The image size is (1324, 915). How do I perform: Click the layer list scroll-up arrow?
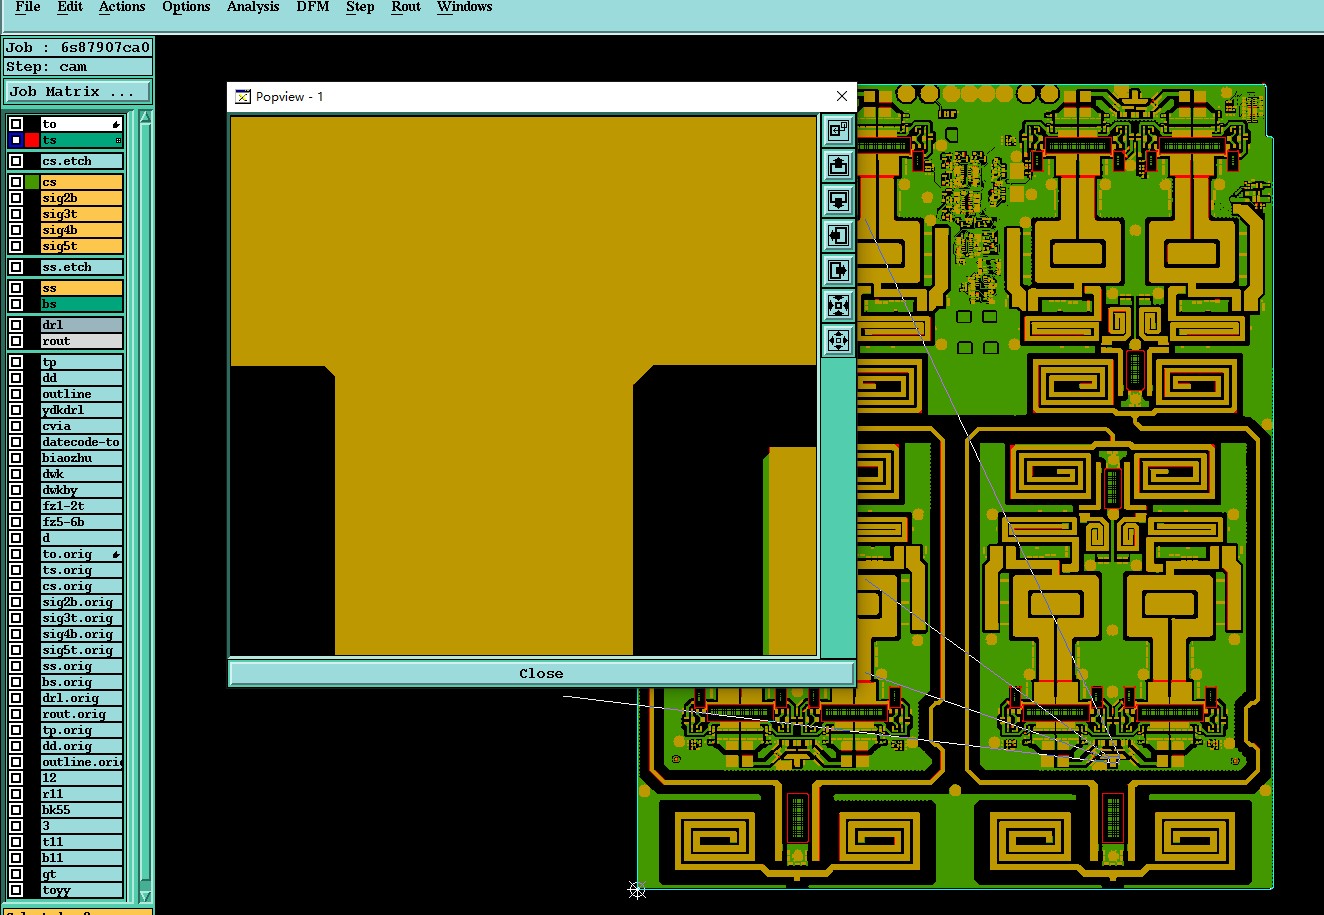click(145, 117)
